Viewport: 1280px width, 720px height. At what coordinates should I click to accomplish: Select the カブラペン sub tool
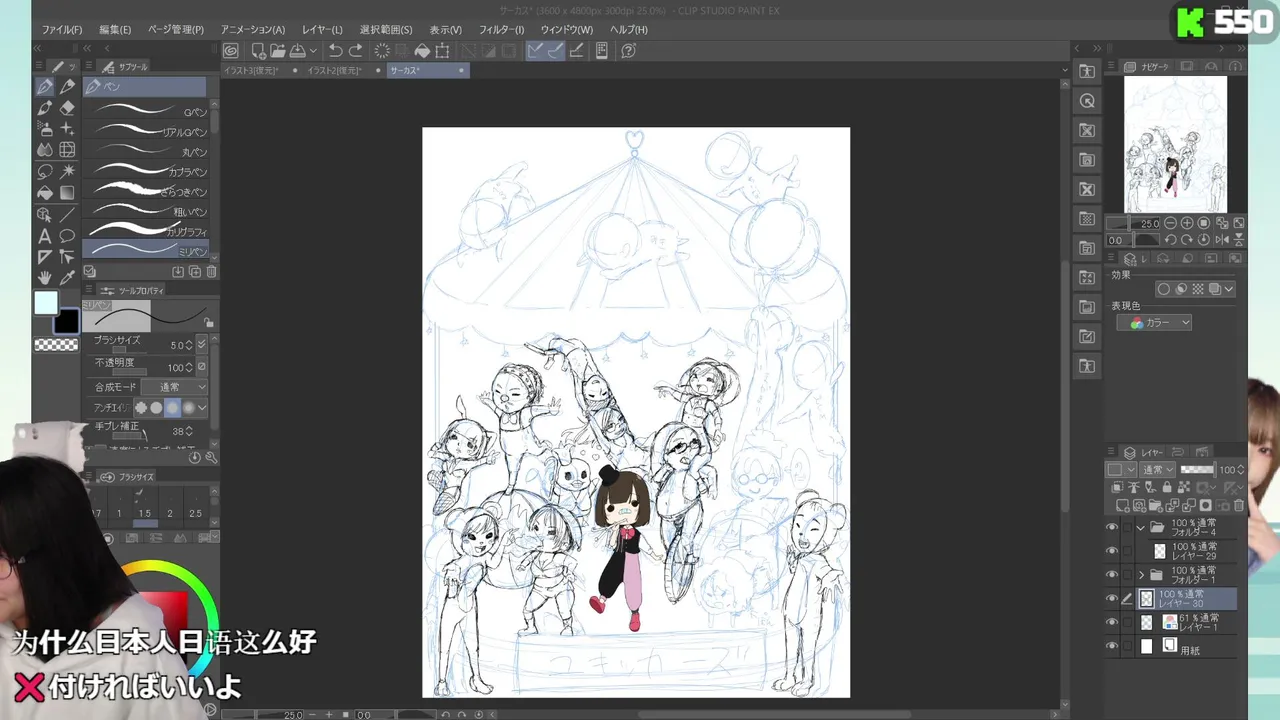(x=146, y=171)
